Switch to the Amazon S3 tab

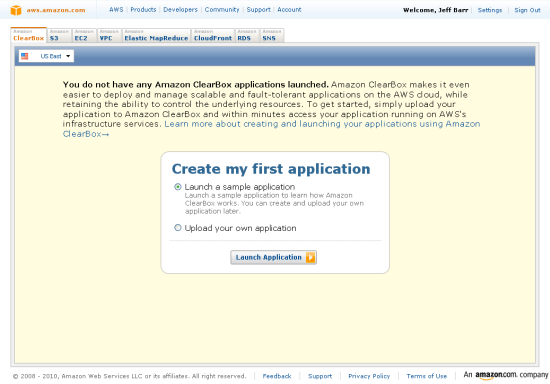[59, 35]
